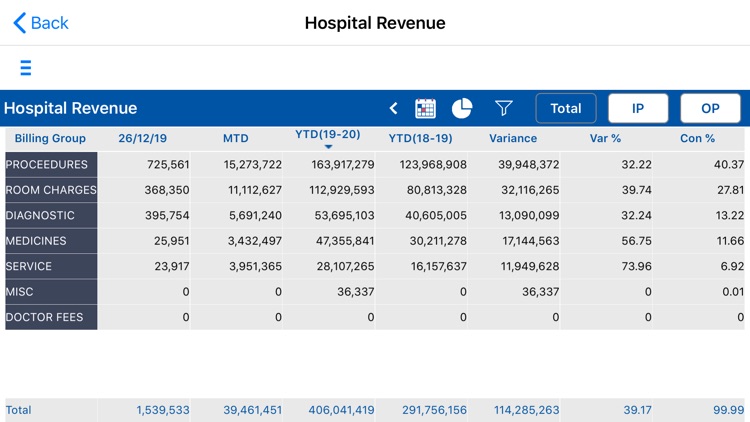The image size is (750, 422).
Task: Switch to OP revenue view
Action: [710, 108]
